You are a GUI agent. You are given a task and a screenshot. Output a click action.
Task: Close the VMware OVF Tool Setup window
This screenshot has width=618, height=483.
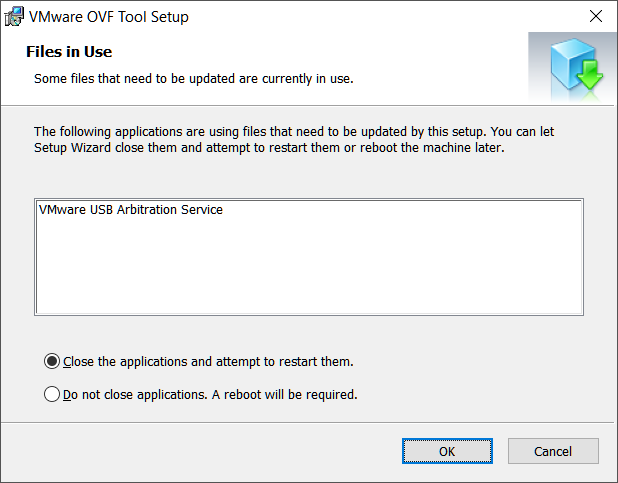click(596, 17)
